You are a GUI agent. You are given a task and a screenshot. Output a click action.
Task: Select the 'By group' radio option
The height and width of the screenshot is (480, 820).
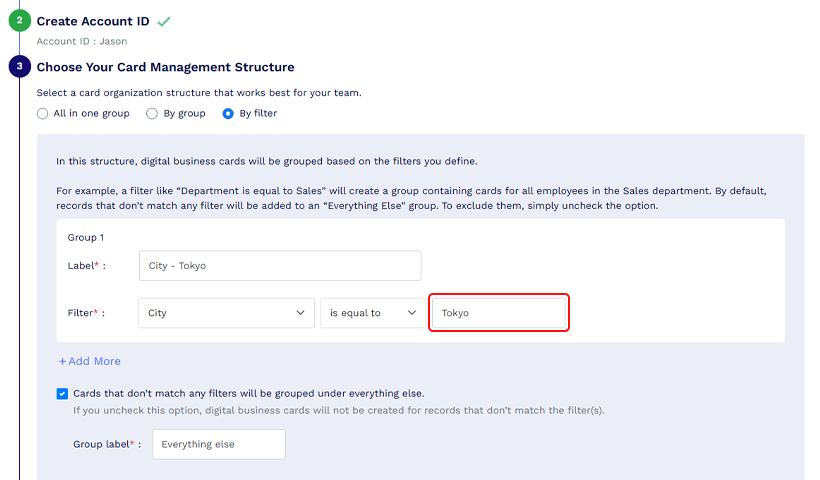point(152,113)
